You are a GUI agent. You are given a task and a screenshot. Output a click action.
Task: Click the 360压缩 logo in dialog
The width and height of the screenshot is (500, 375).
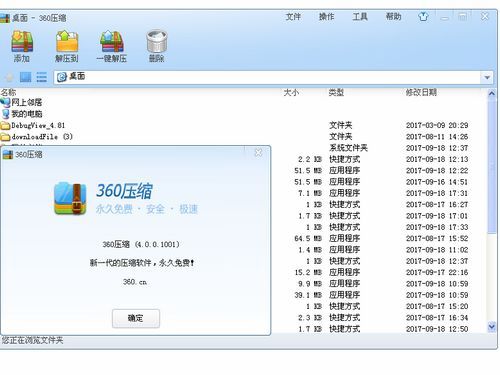click(x=70, y=198)
